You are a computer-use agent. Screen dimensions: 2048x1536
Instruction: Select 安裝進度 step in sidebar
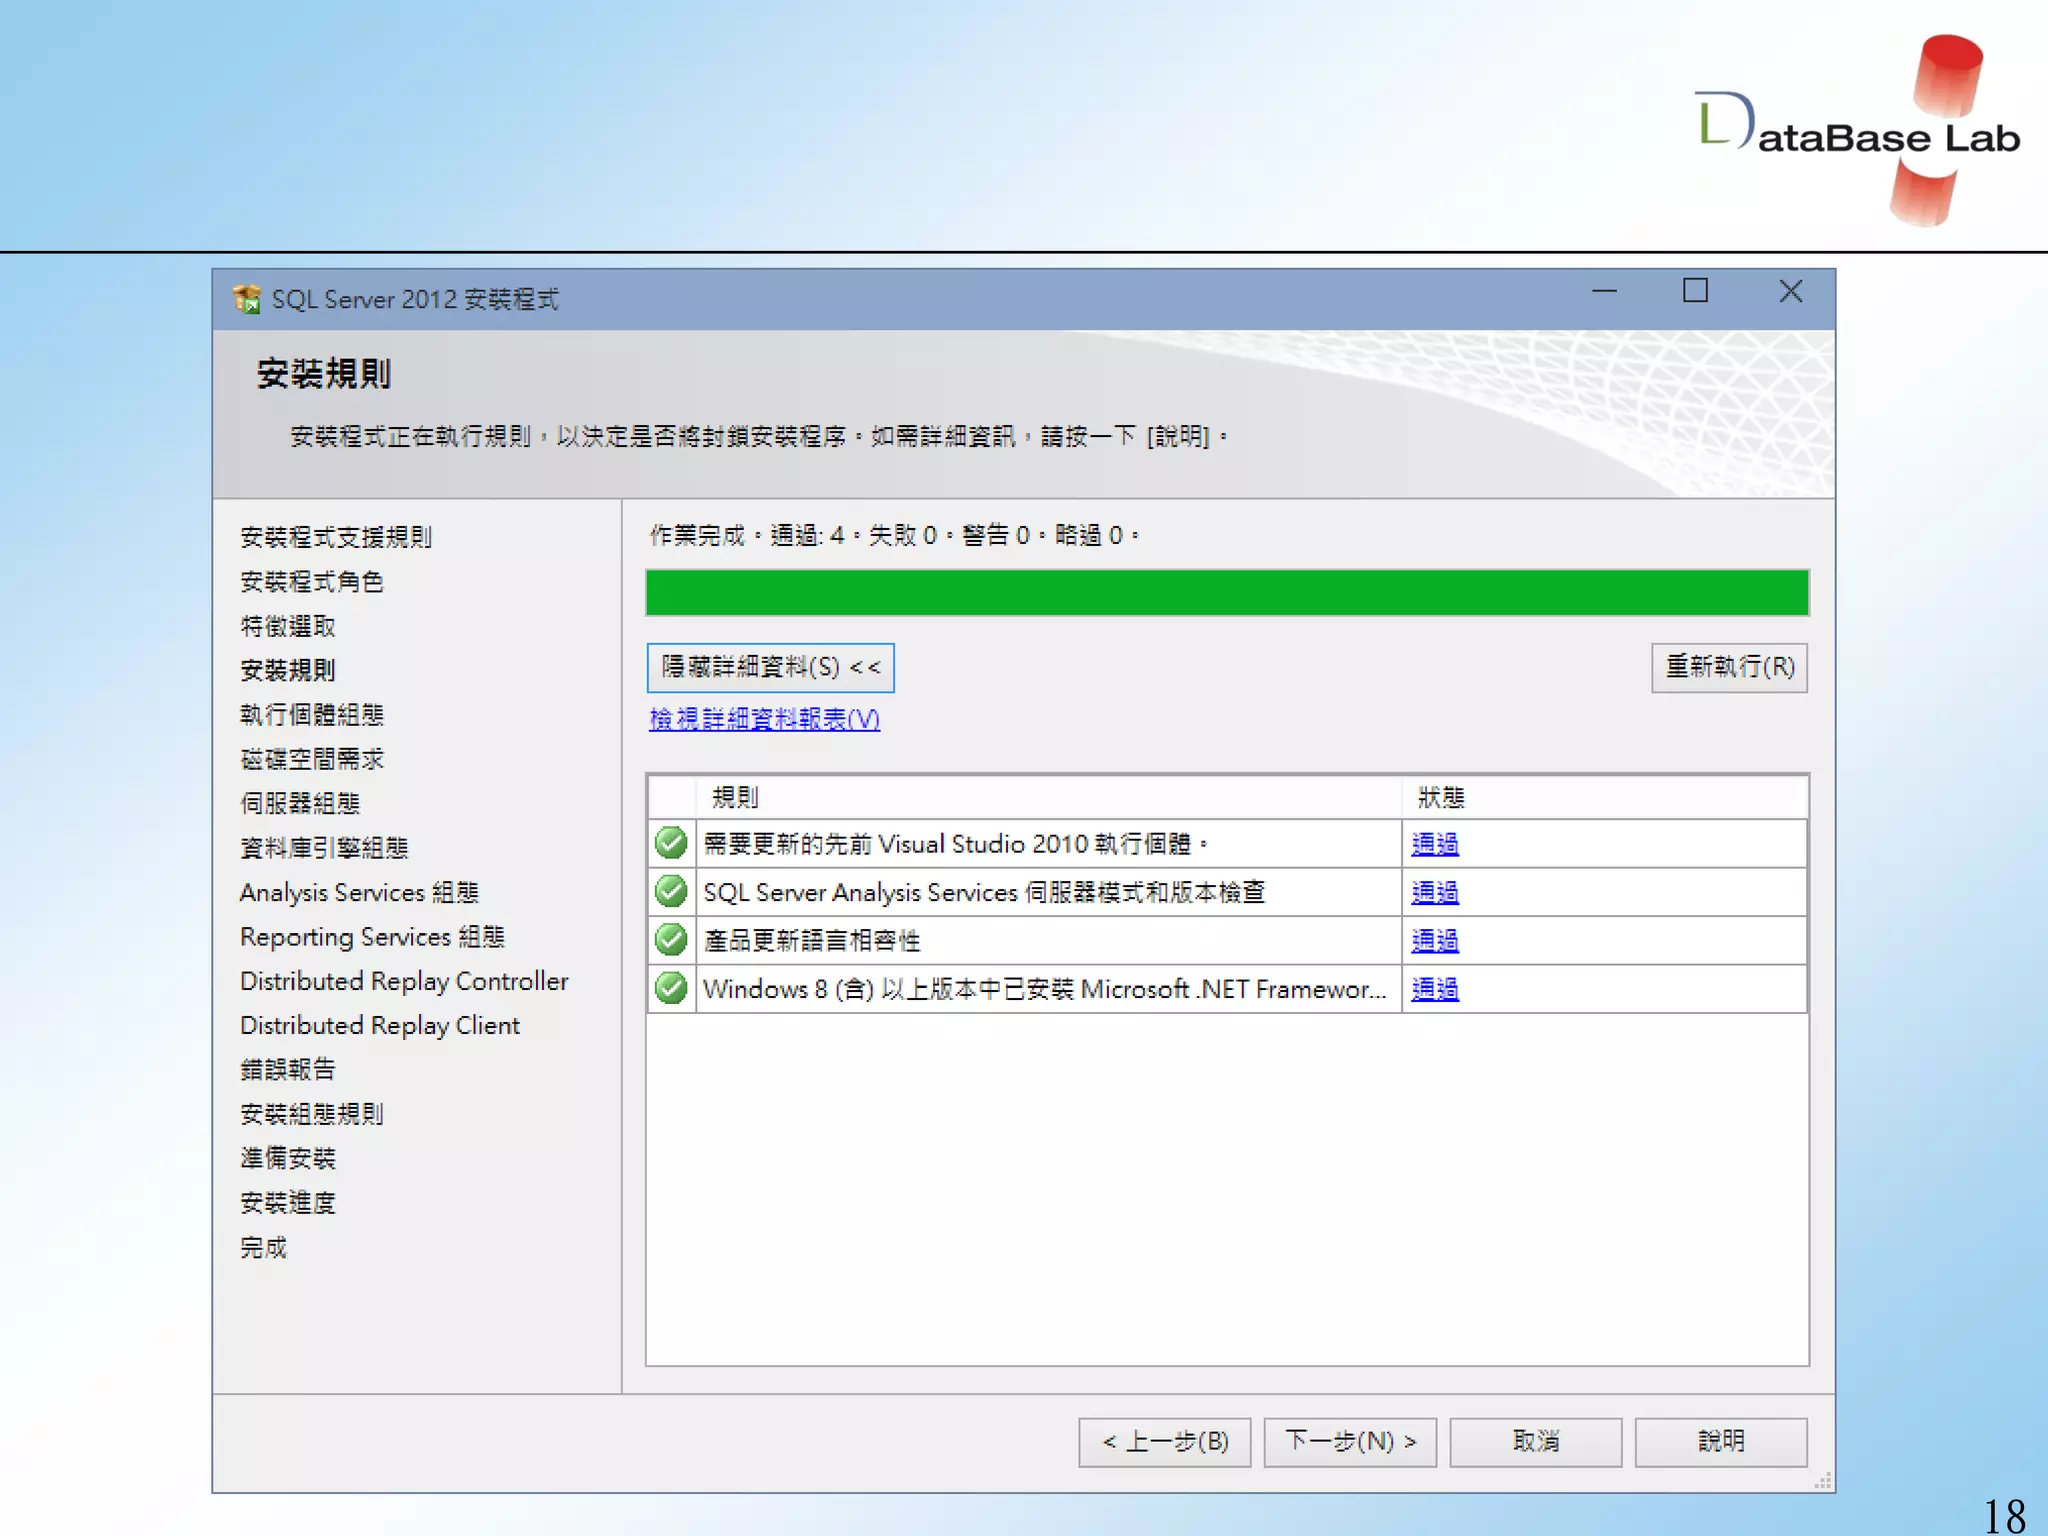[x=288, y=1202]
